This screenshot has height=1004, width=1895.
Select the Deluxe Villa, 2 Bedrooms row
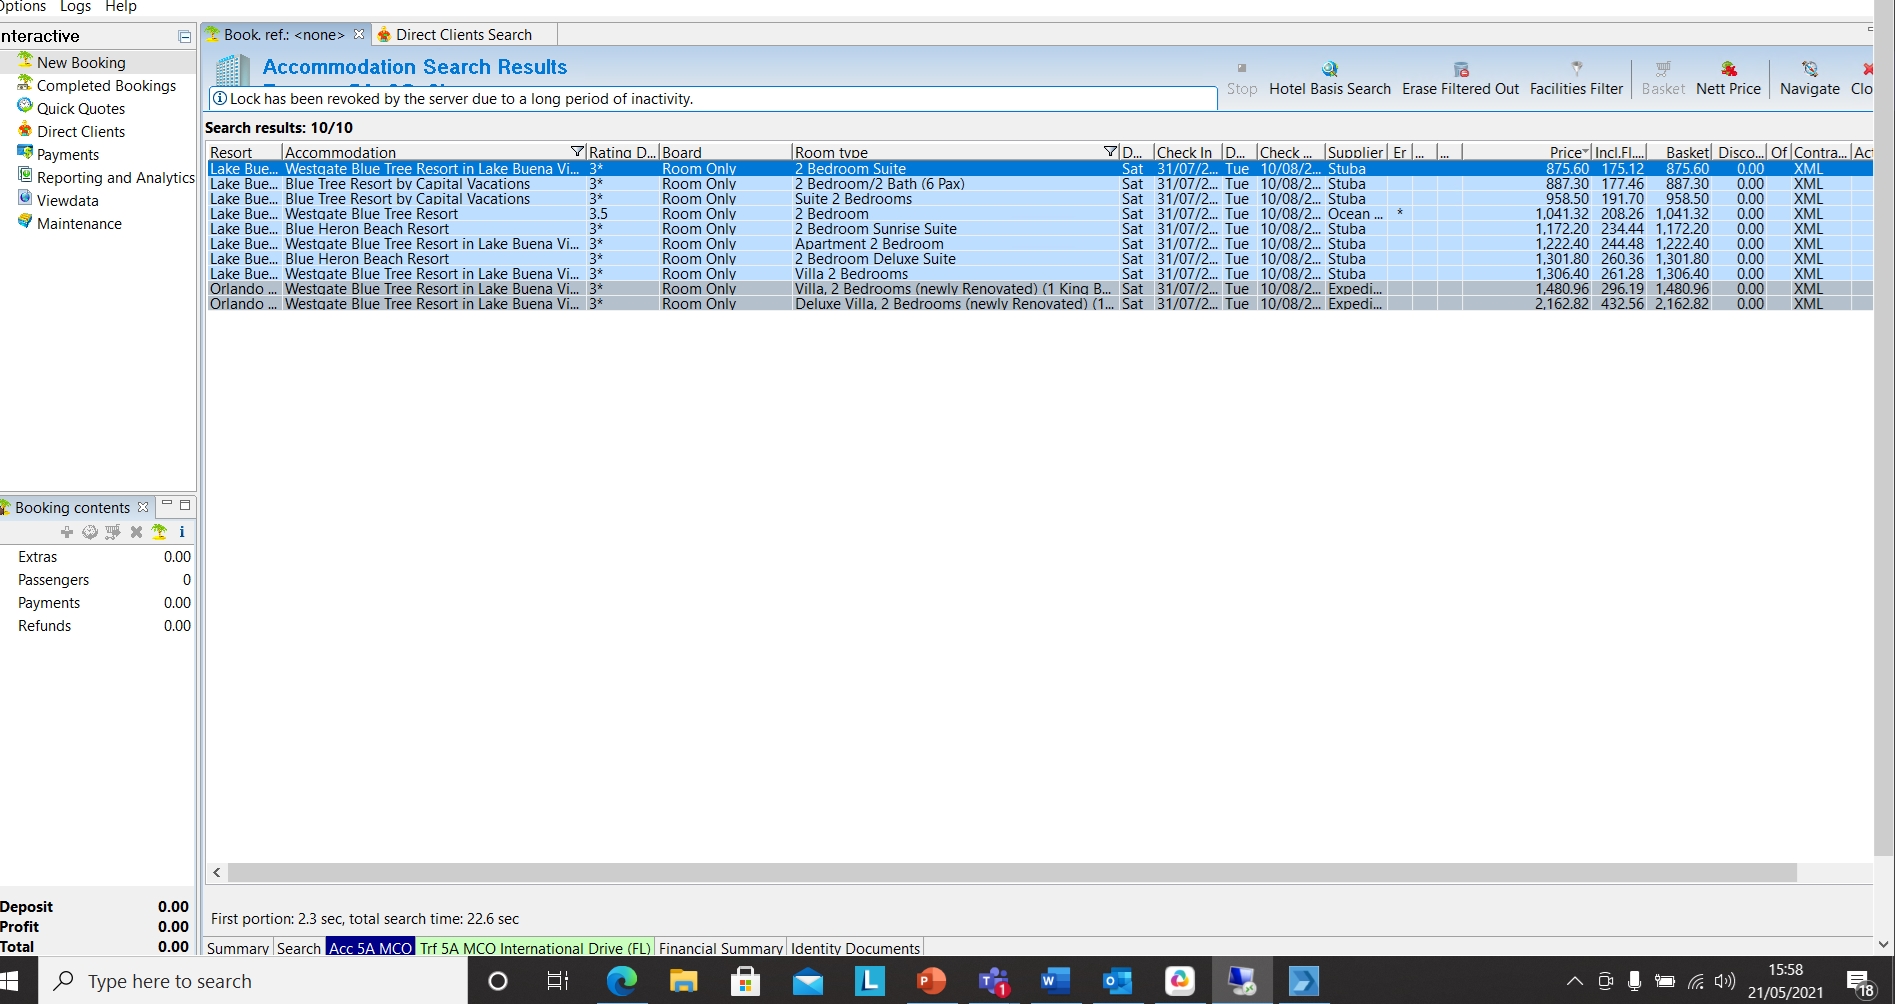[x=1040, y=304]
